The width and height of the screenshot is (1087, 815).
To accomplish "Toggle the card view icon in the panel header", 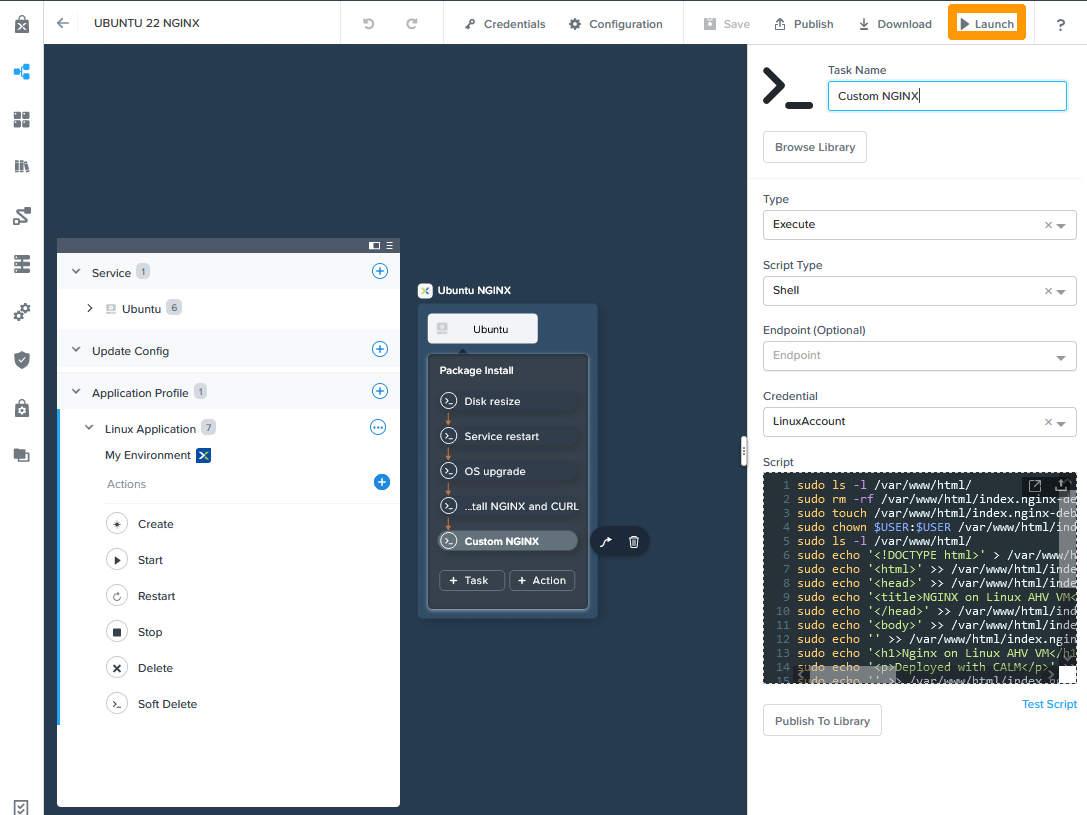I will pyautogui.click(x=374, y=245).
